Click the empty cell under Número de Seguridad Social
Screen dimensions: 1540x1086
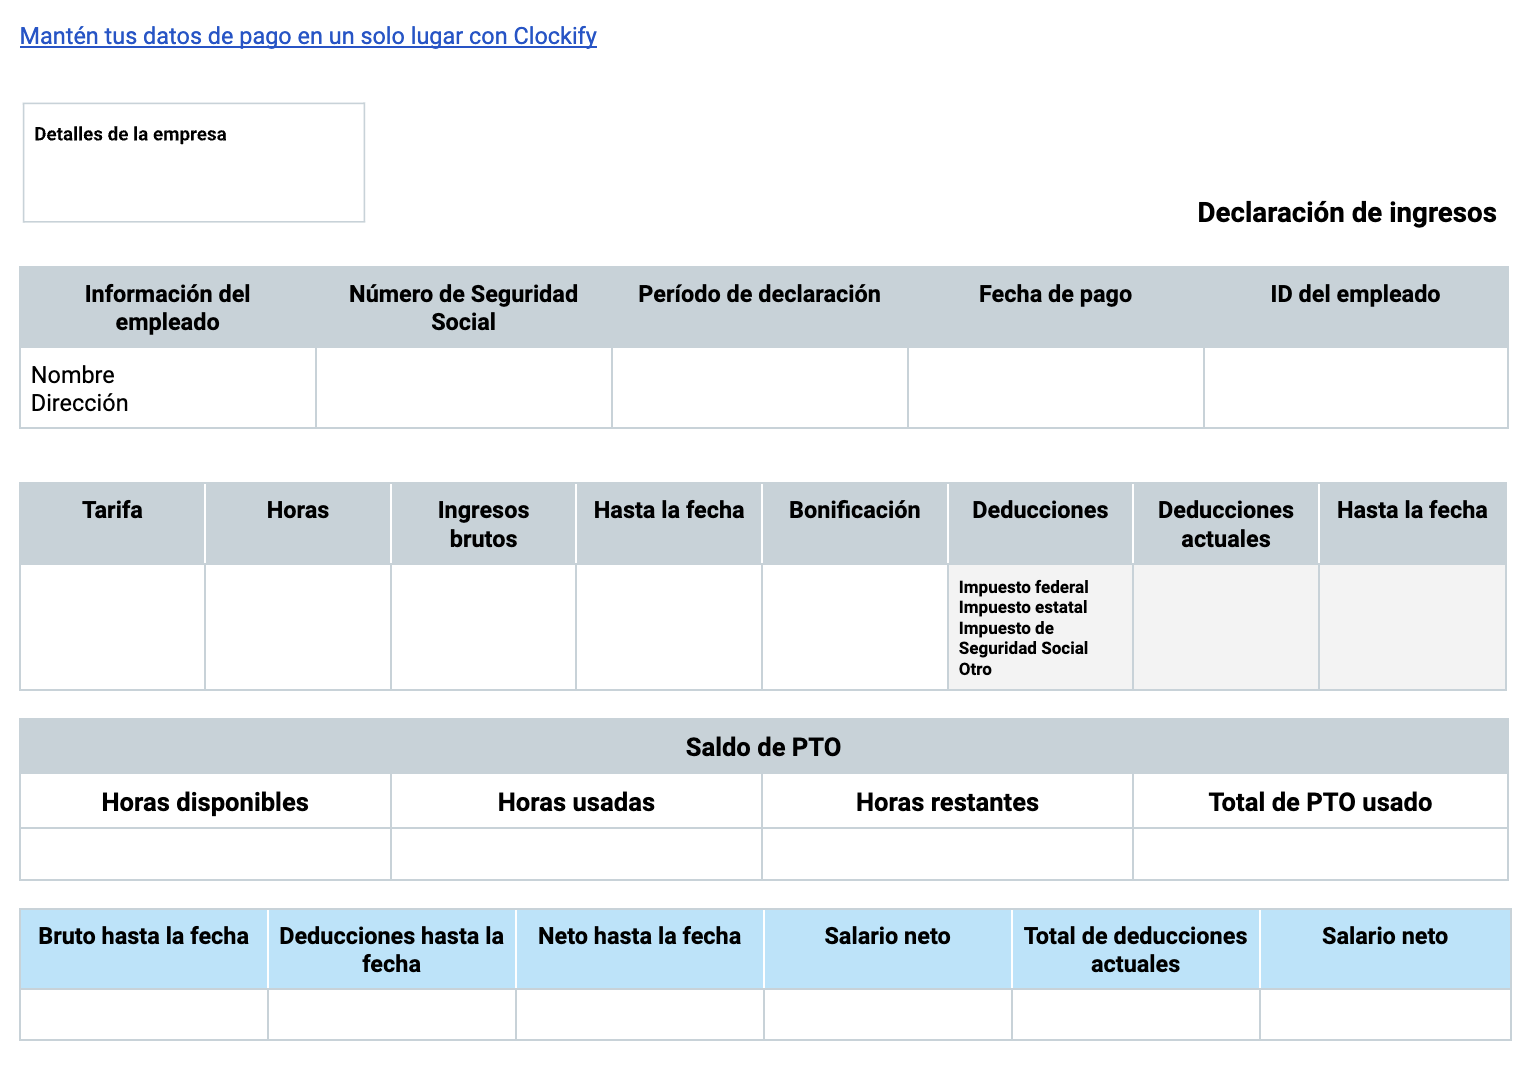(x=464, y=388)
